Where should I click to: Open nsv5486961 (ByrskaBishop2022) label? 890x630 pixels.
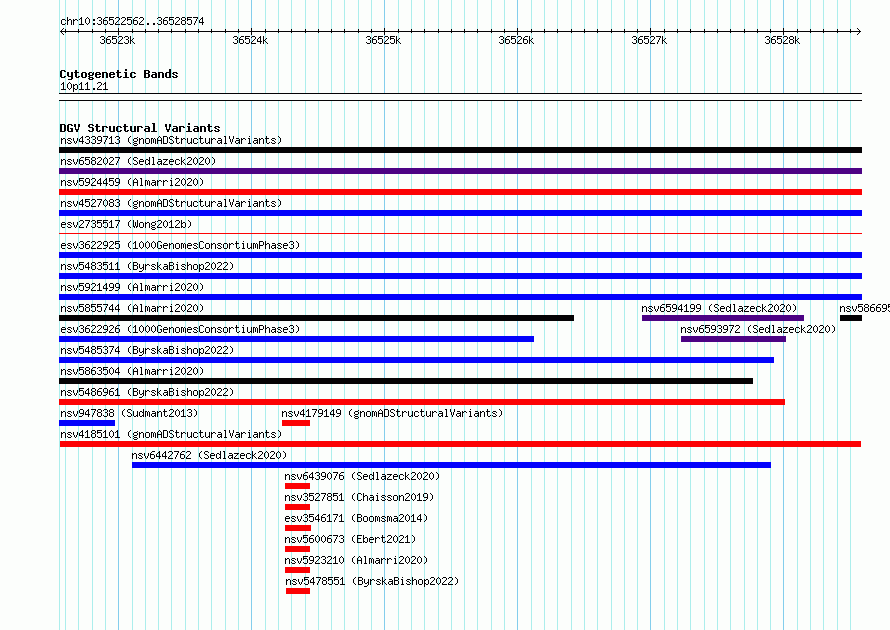click(x=147, y=392)
